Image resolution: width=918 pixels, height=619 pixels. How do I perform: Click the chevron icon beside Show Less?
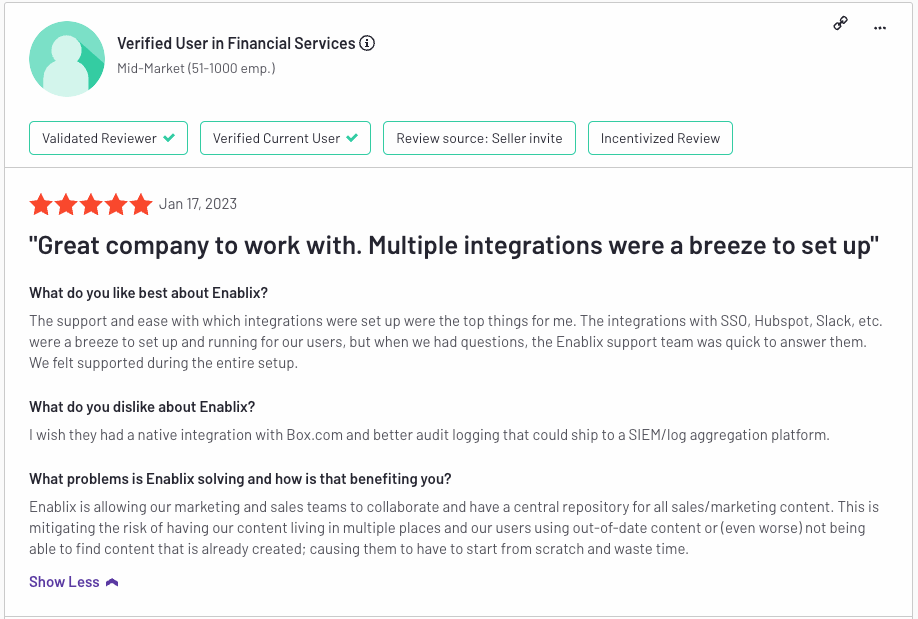click(x=112, y=582)
